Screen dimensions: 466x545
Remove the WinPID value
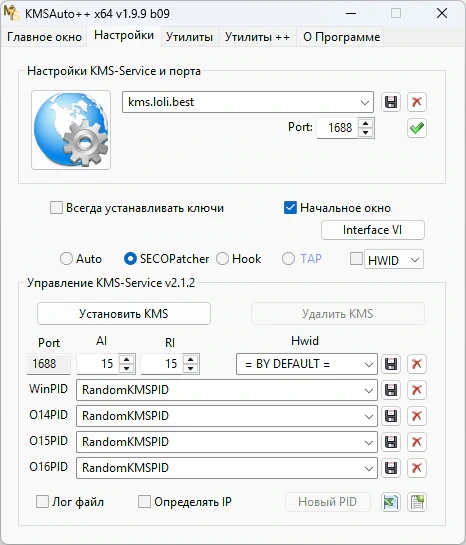417,390
